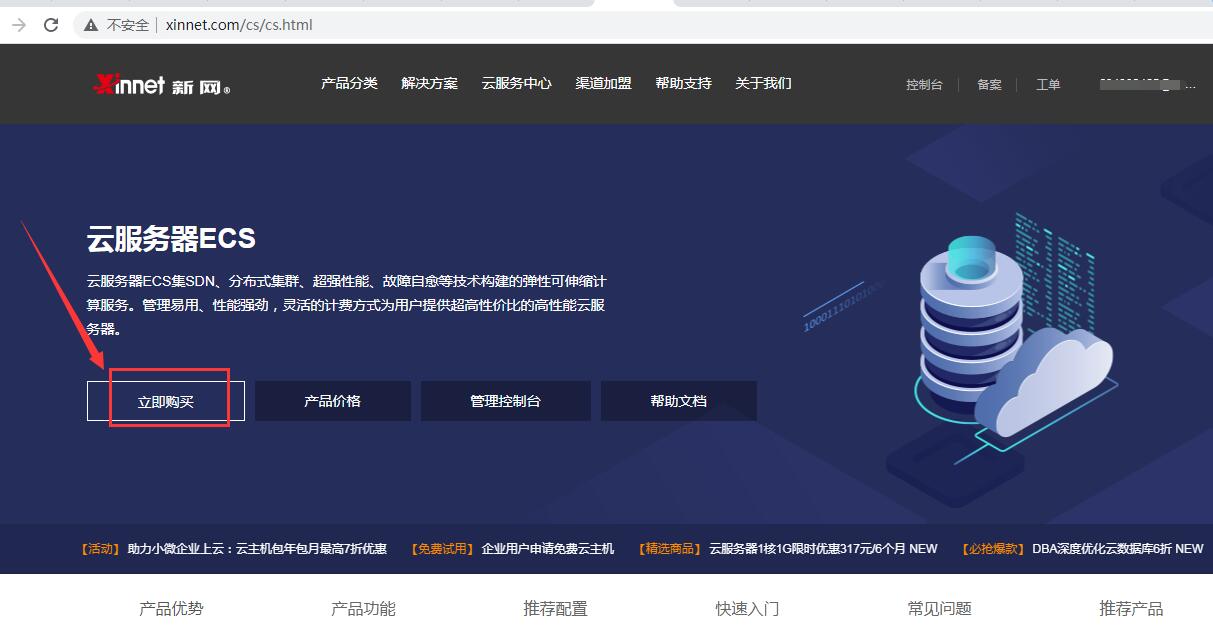Go to 控制台 link
Image resolution: width=1213 pixels, height=632 pixels.
pyautogui.click(x=924, y=85)
